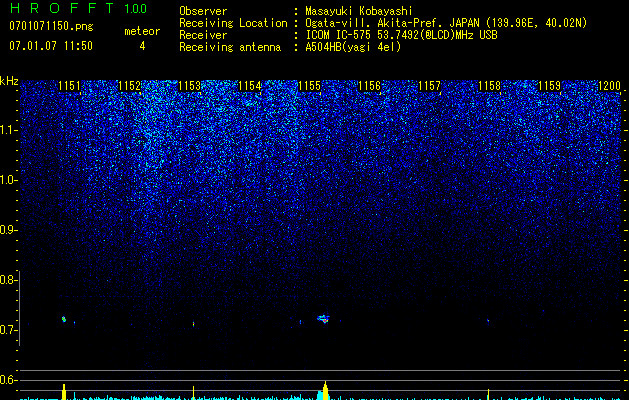Click observer name Masayuki Kobayashi

click(359, 11)
